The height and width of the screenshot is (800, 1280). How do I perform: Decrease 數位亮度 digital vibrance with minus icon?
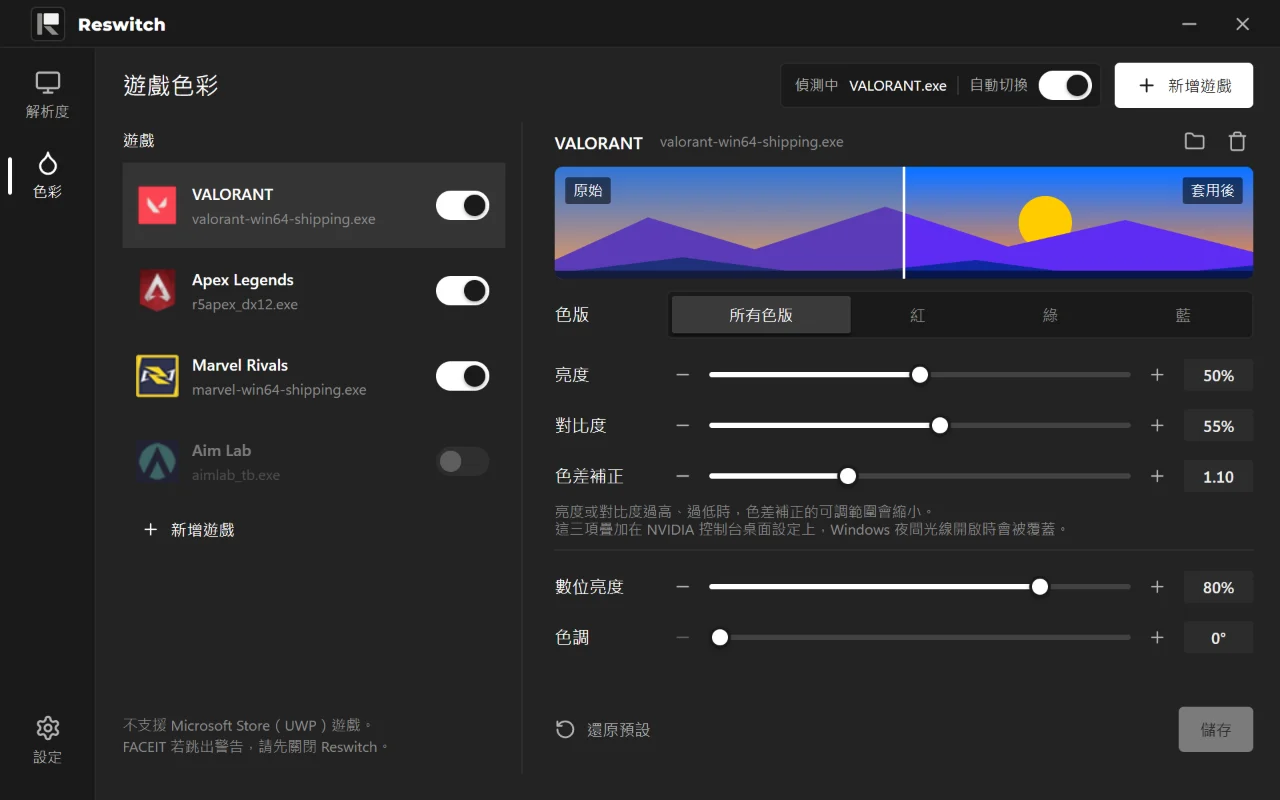click(x=683, y=587)
